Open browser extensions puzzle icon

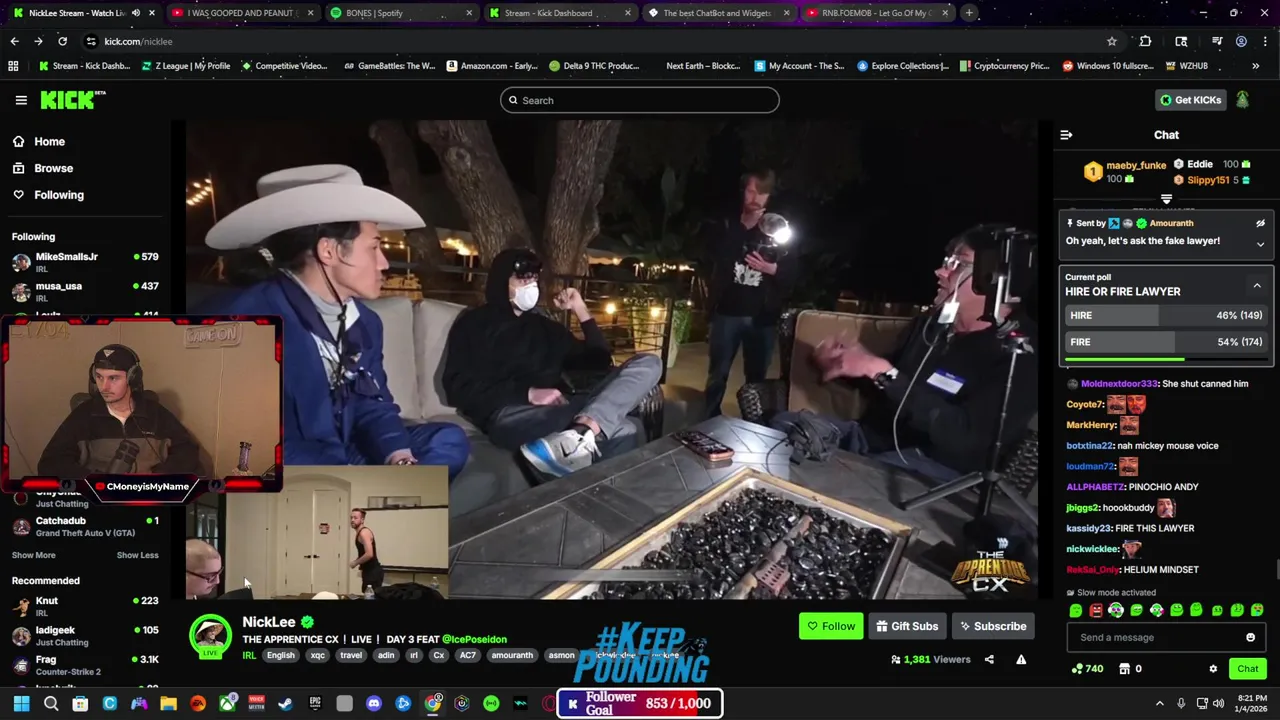pyautogui.click(x=1145, y=41)
